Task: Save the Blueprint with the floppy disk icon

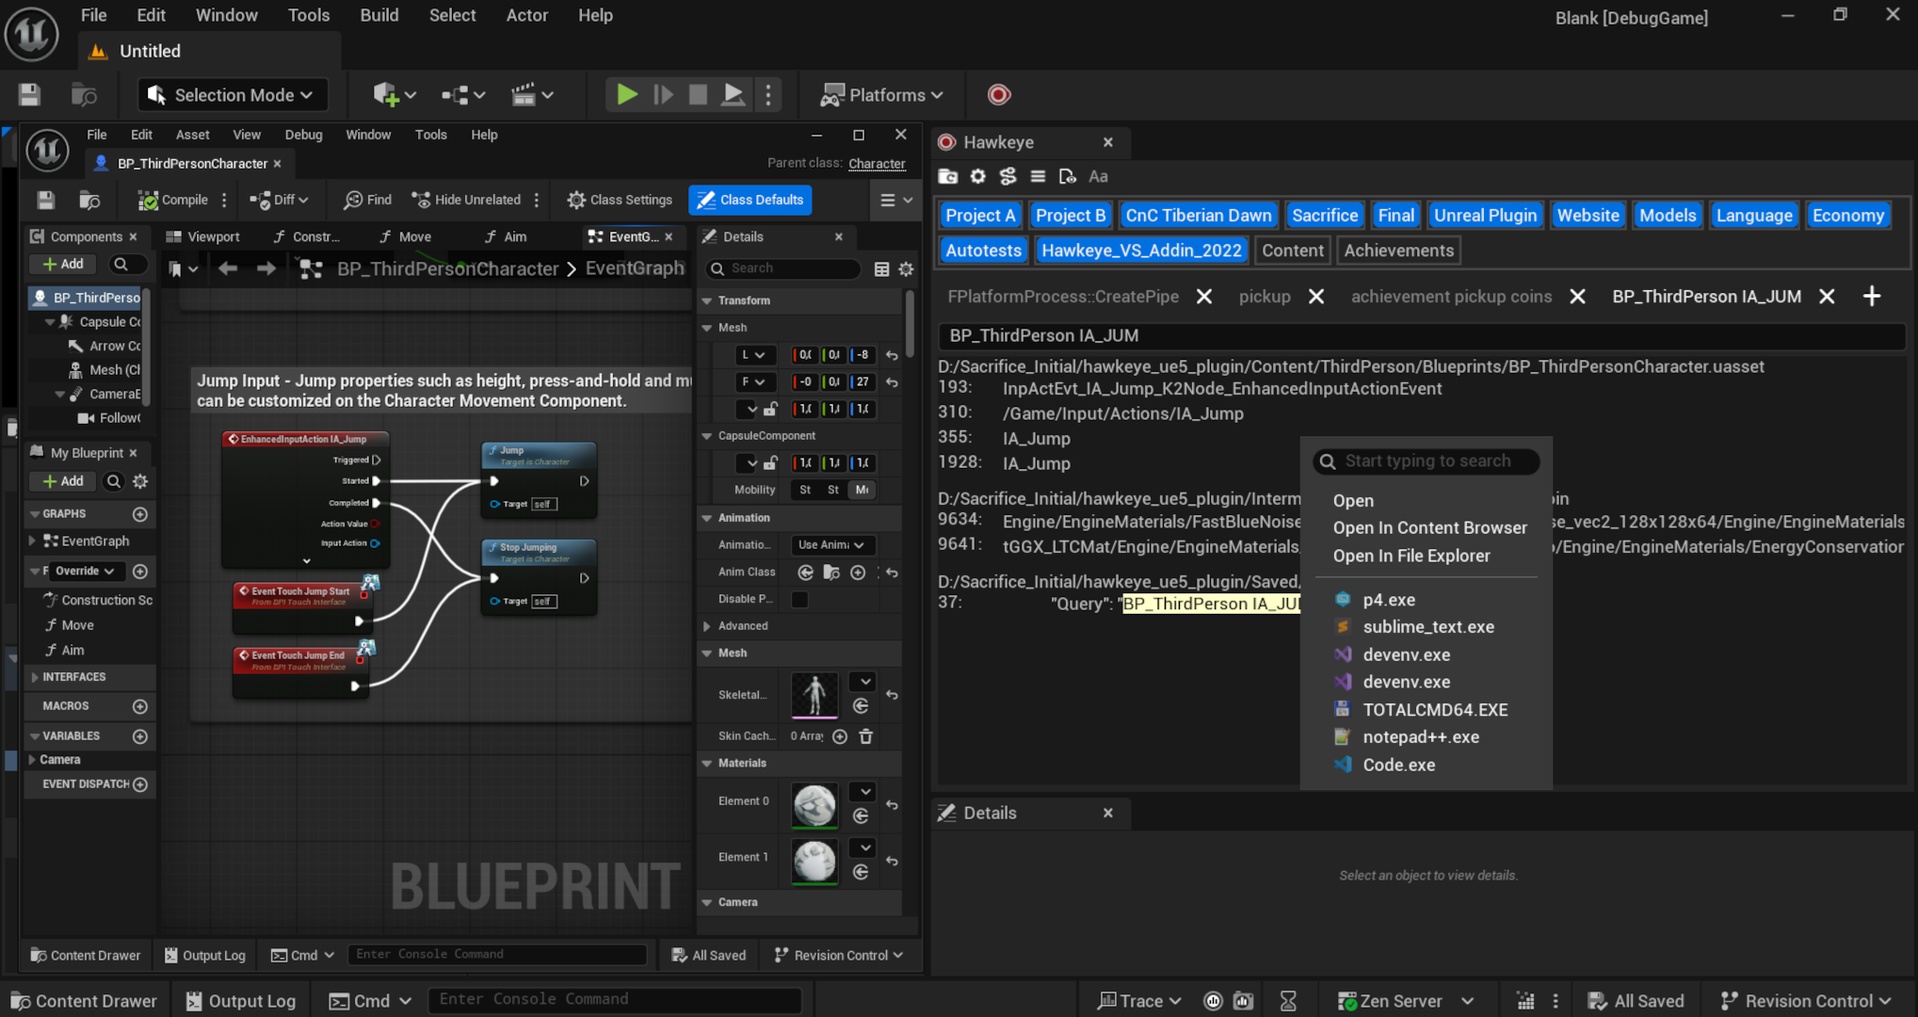Action: tap(46, 200)
